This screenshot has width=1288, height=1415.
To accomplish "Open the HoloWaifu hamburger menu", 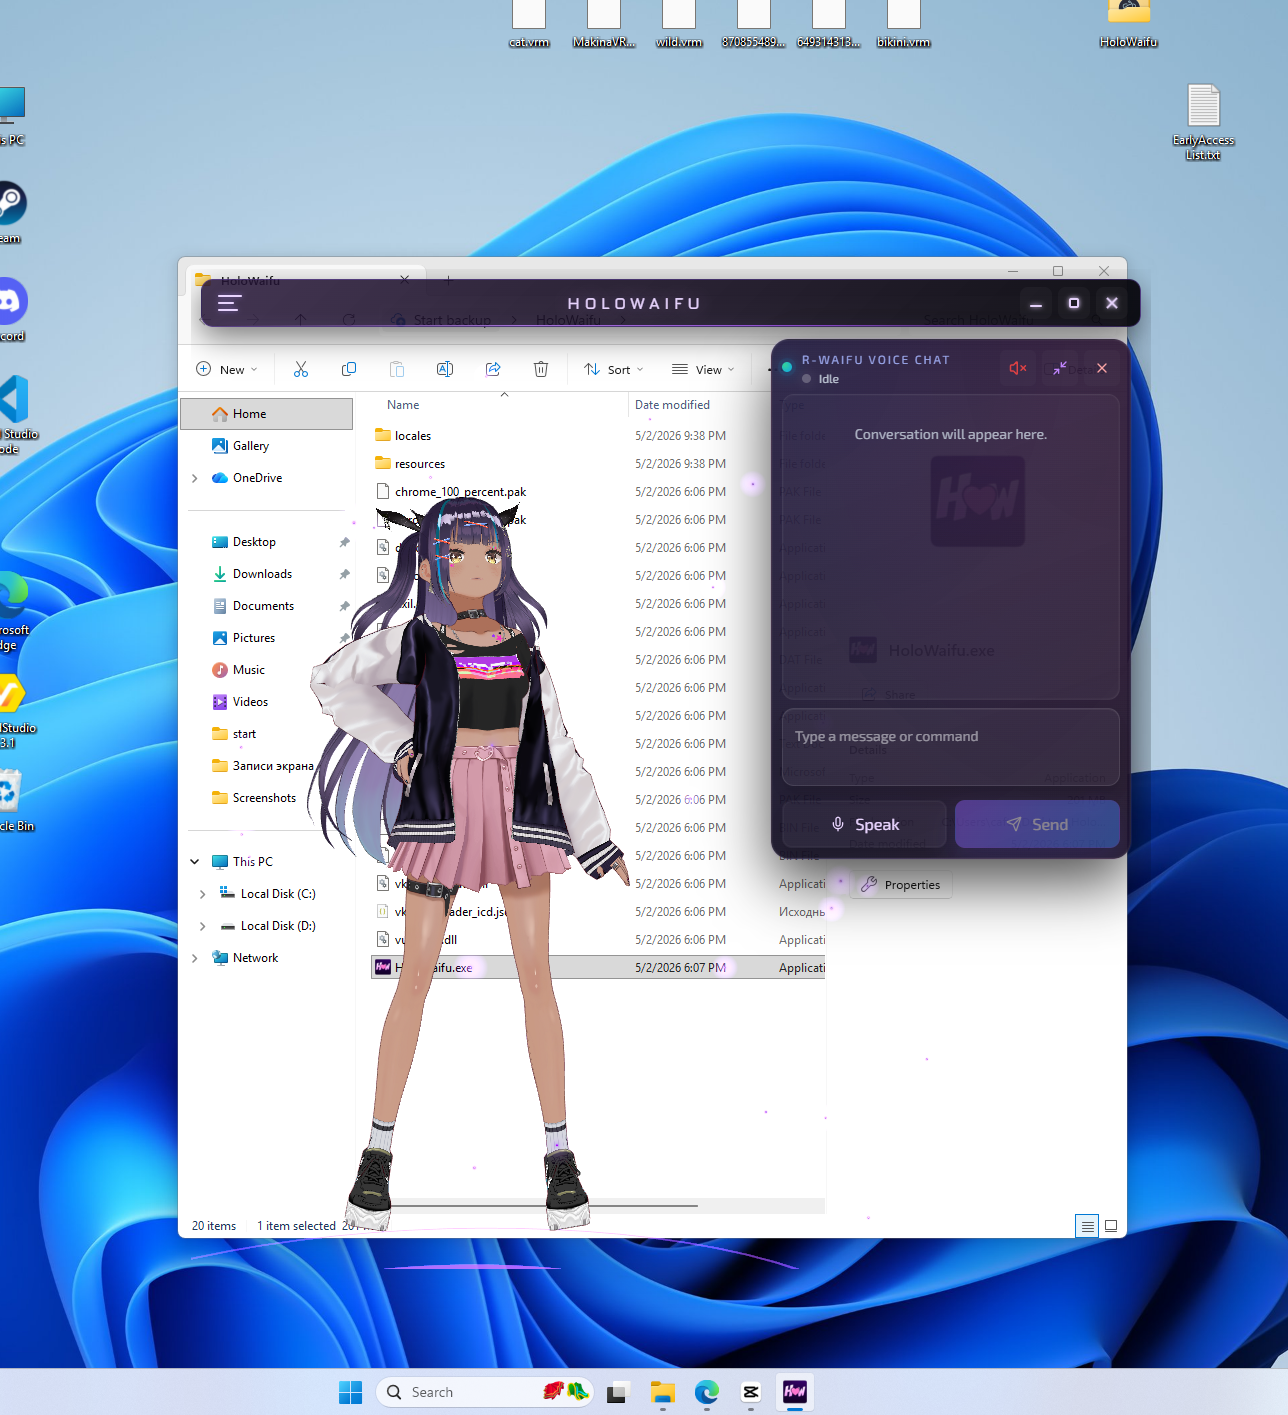I will (x=229, y=303).
